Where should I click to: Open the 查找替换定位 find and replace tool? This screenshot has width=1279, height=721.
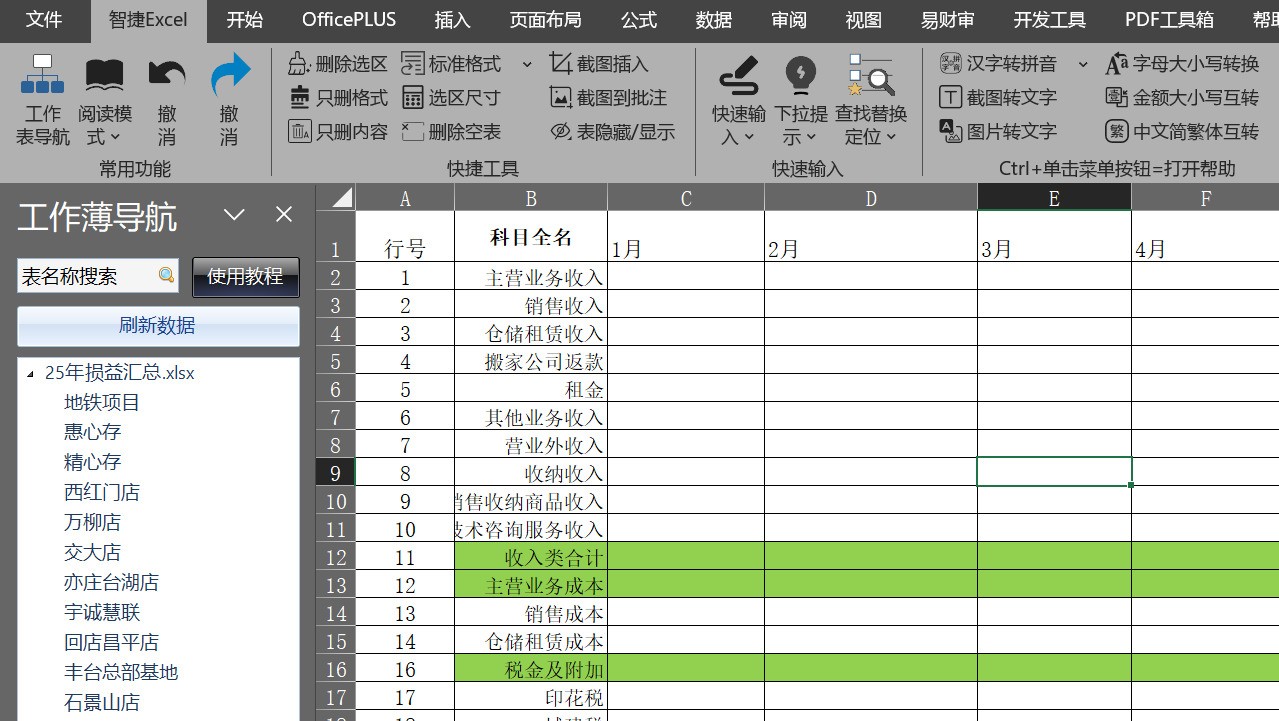(x=870, y=100)
